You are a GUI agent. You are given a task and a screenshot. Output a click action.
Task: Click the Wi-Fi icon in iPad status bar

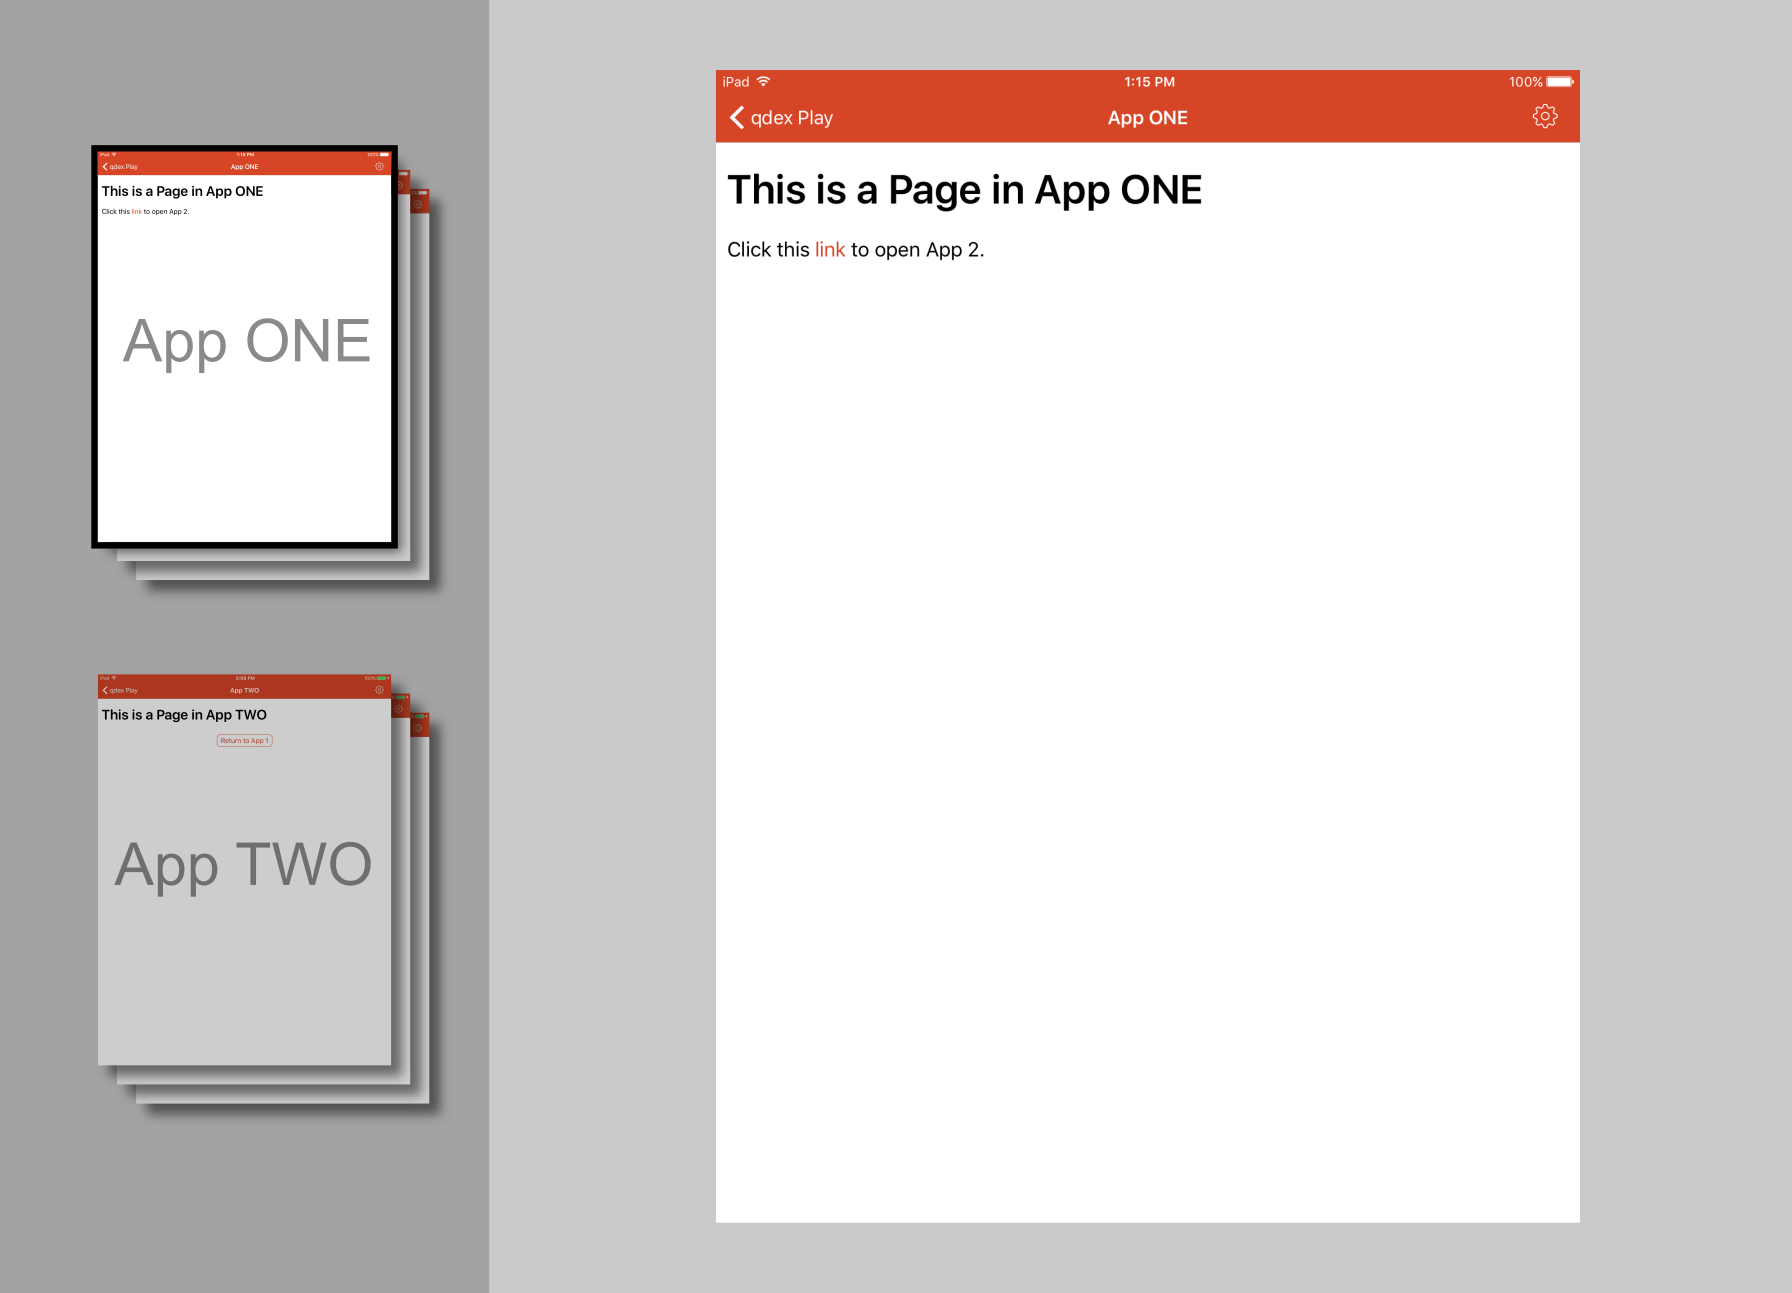point(763,82)
